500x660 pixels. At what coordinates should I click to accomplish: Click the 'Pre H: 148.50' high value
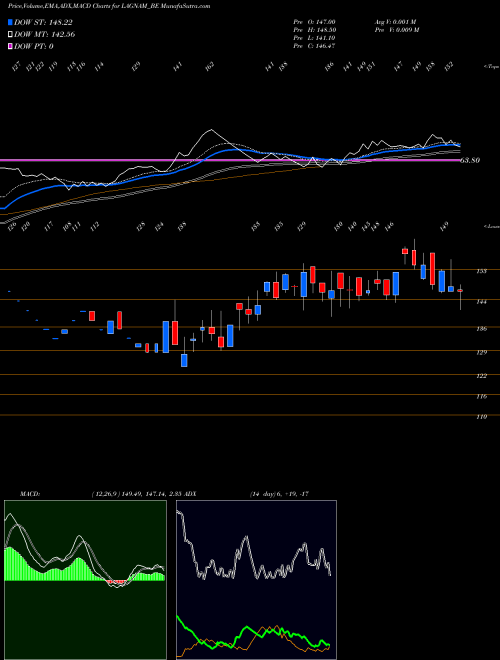[x=314, y=30]
